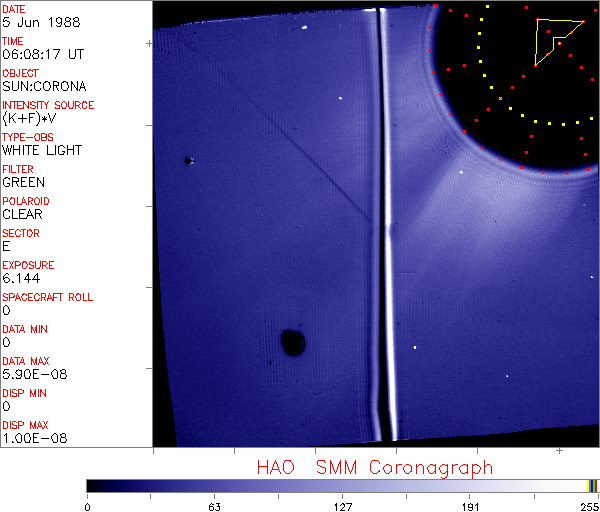Select the 5.90E-08 value
Viewport: 600px width, 512px height.
point(35,374)
